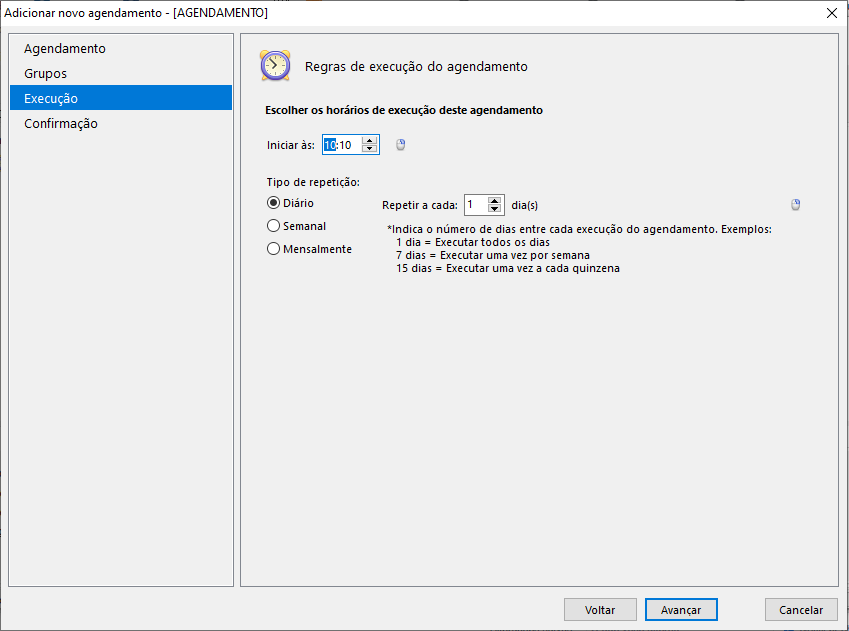Select the Execução step in sidebar
849x631 pixels.
[x=121, y=99]
